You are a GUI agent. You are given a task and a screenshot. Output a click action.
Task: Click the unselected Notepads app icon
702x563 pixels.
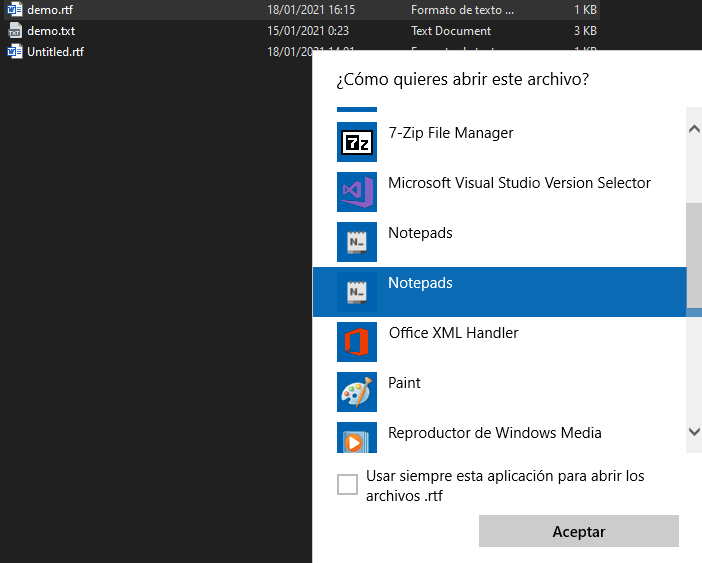pos(357,242)
